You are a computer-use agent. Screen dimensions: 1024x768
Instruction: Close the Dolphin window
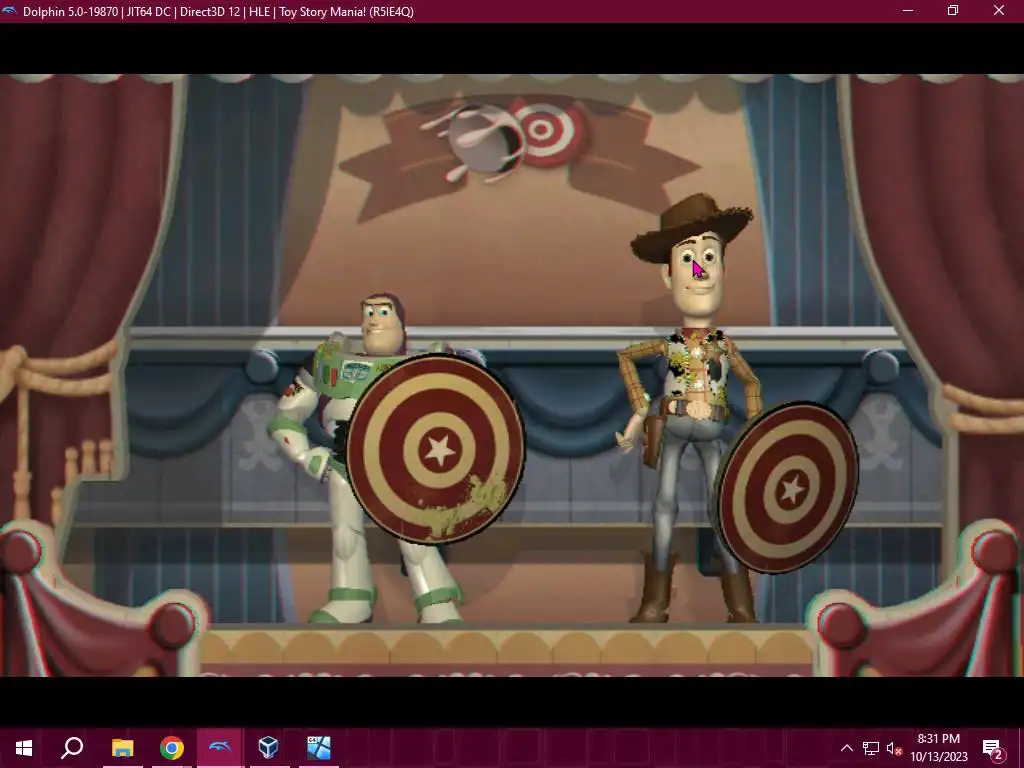coord(999,11)
